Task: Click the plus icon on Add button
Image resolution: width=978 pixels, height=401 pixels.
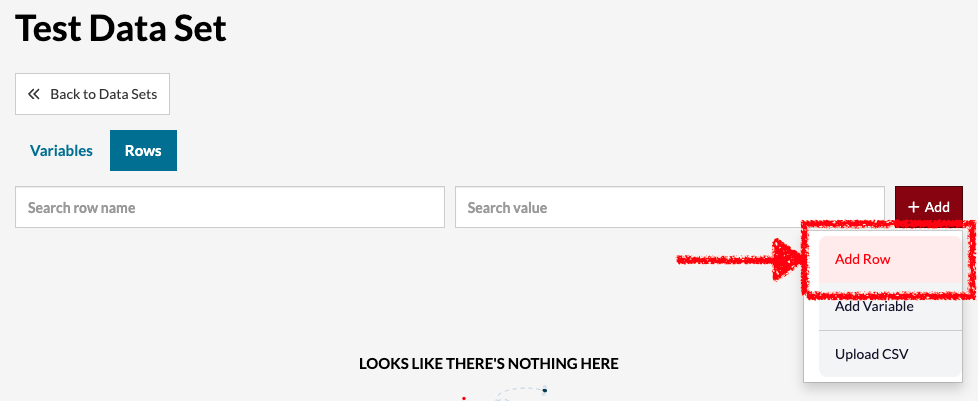Action: (x=914, y=207)
